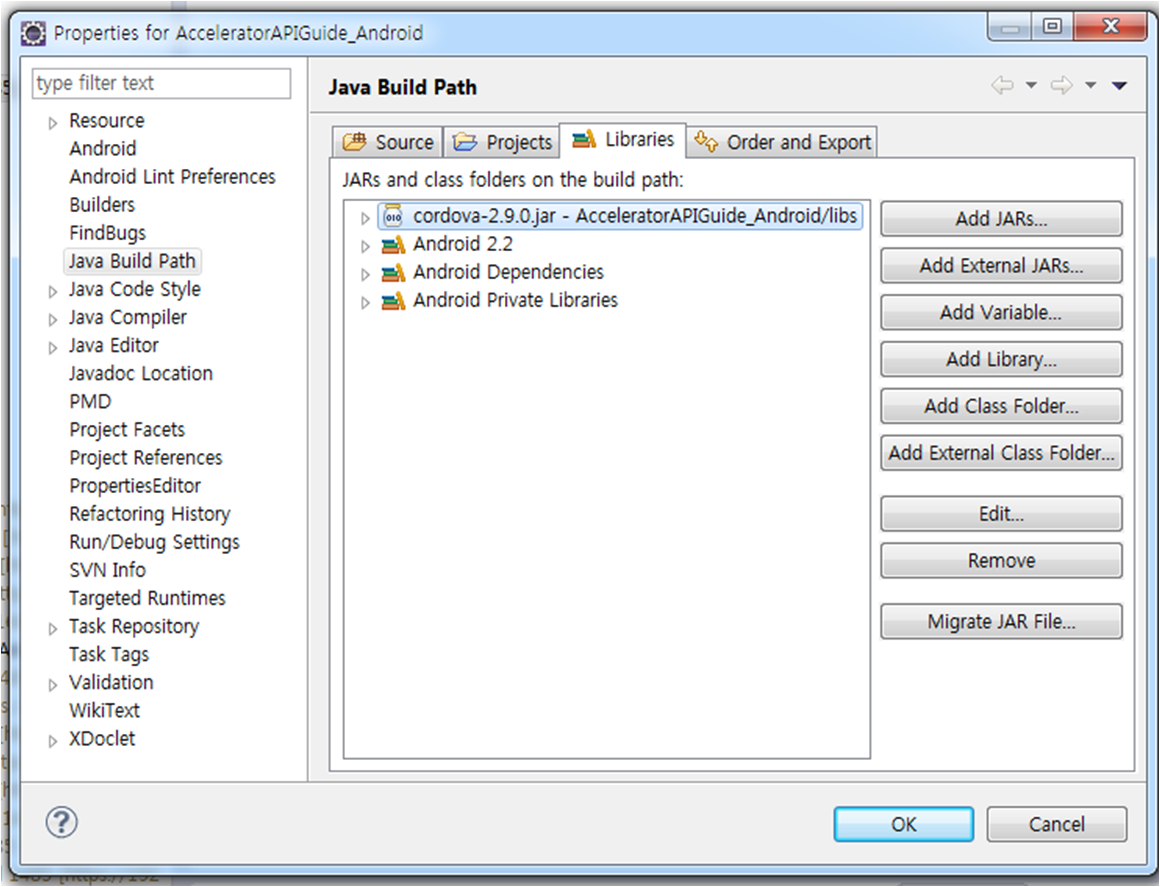Expand the Resource category in sidebar

click(53, 122)
